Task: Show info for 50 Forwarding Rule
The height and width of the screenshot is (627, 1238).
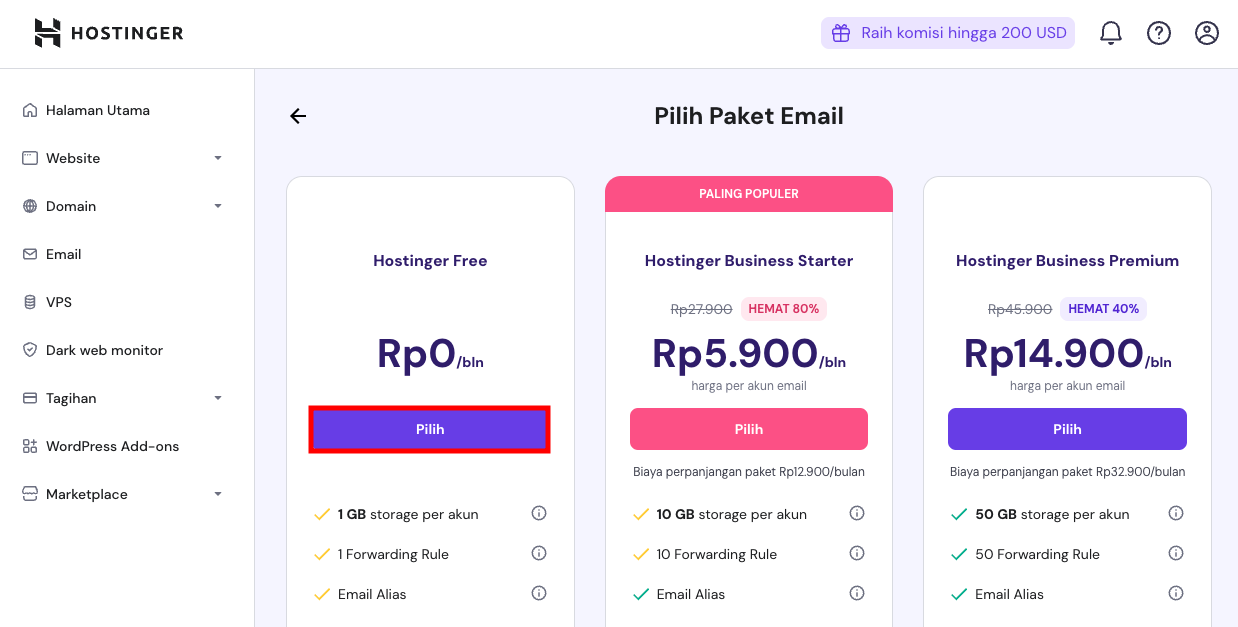Action: (x=1176, y=553)
